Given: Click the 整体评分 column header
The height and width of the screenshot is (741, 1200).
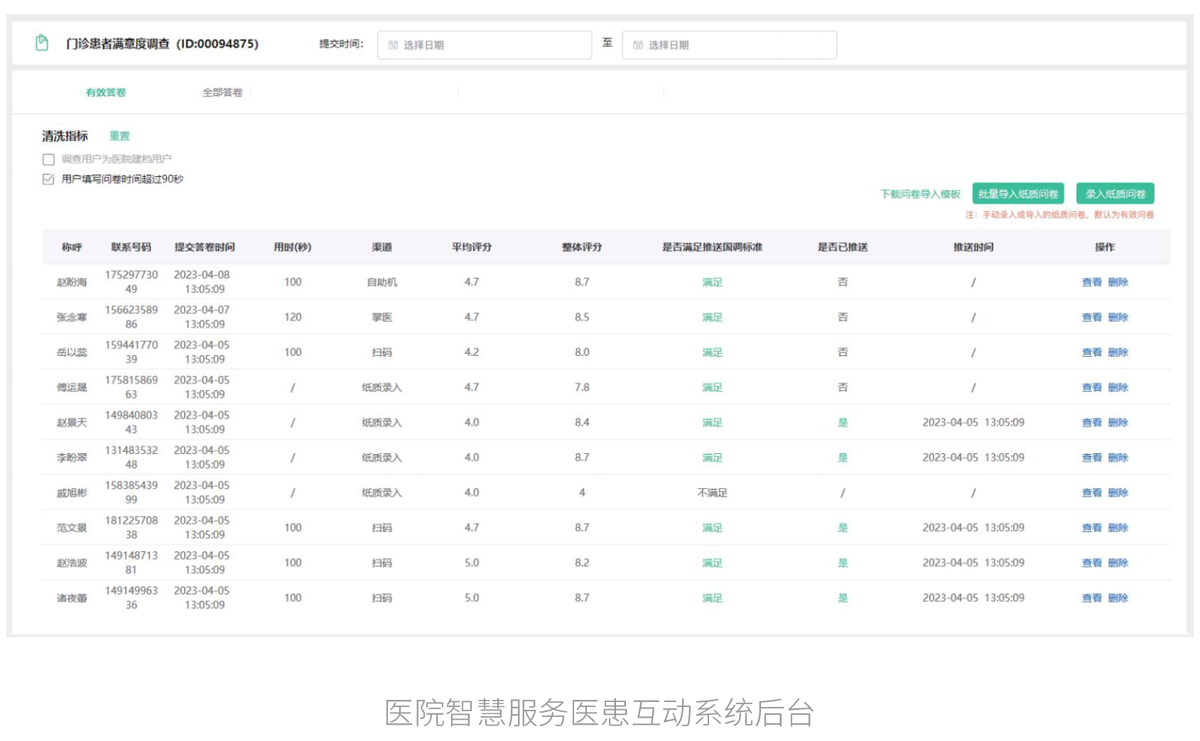Looking at the screenshot, I should [x=582, y=247].
